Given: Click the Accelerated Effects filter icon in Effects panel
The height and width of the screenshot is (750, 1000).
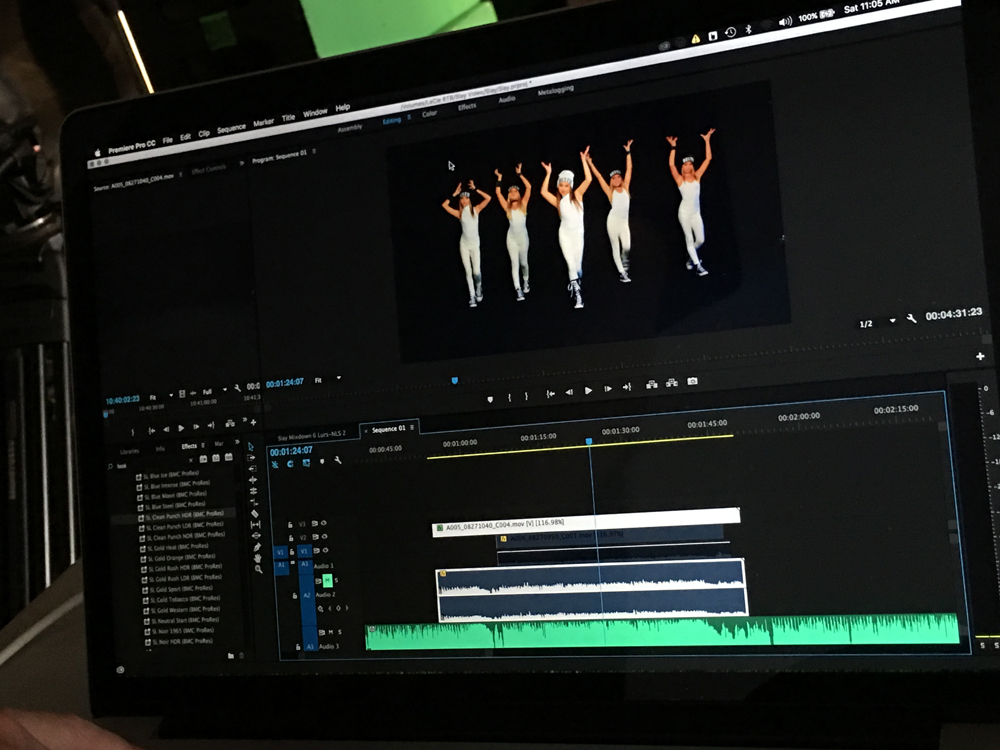Looking at the screenshot, I should [203, 459].
